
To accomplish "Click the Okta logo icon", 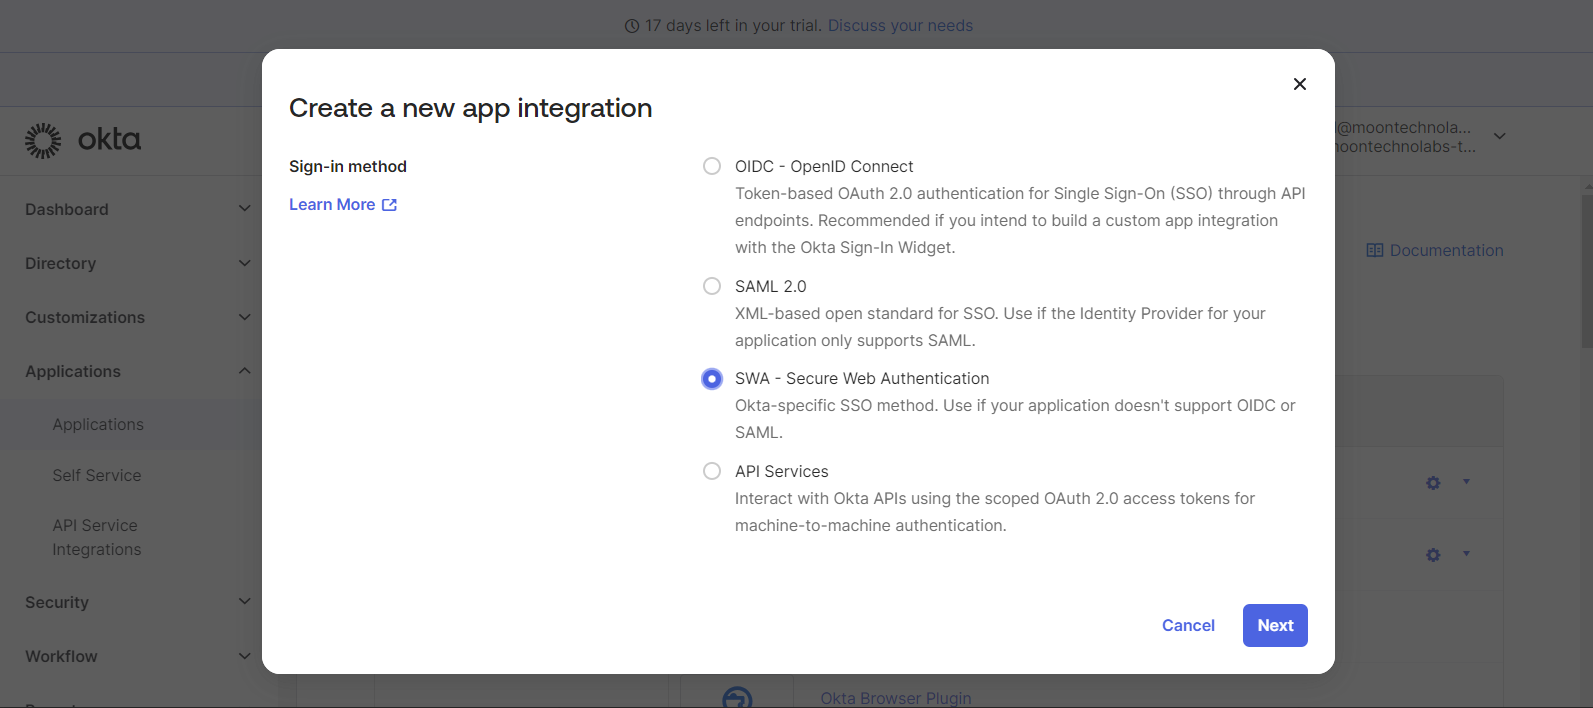I will point(43,141).
